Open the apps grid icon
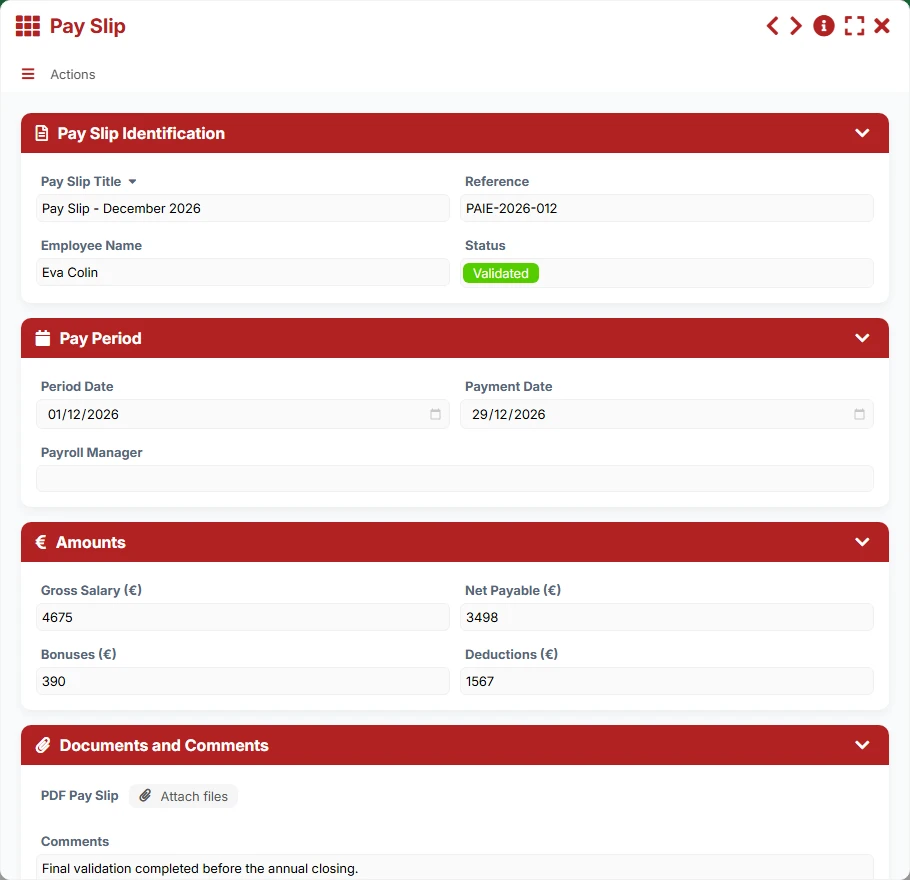Screen dimensions: 910x880 pos(28,26)
